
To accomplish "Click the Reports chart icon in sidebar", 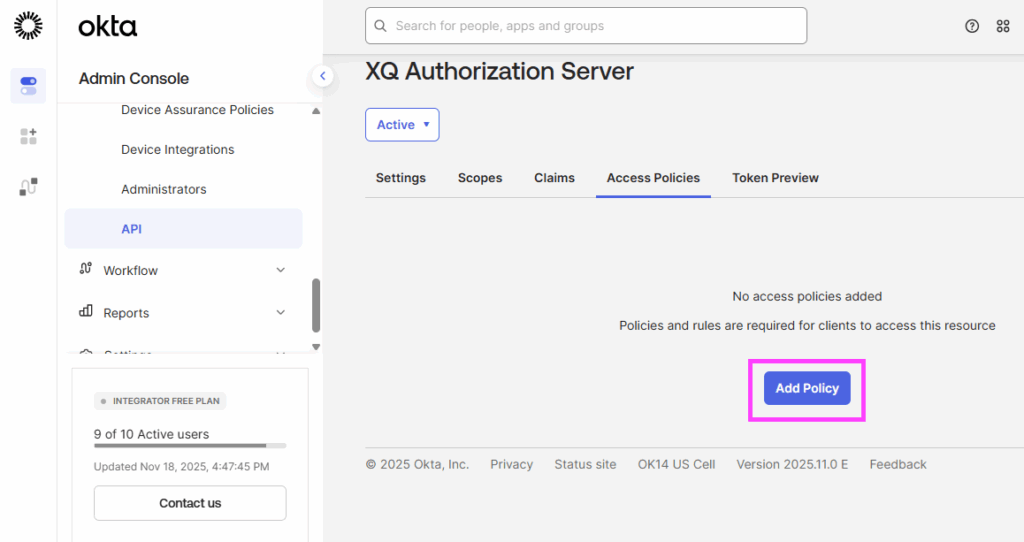I will point(86,312).
